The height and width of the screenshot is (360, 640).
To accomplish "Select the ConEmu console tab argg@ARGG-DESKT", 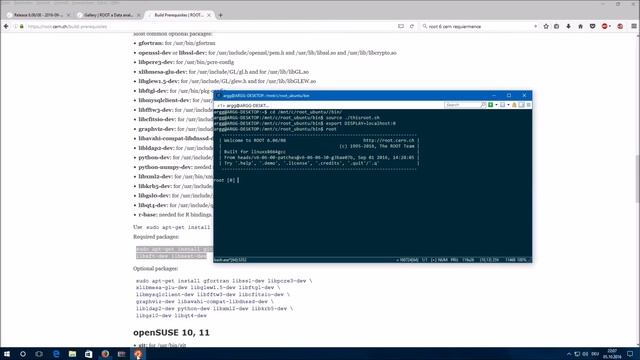I will click(244, 105).
